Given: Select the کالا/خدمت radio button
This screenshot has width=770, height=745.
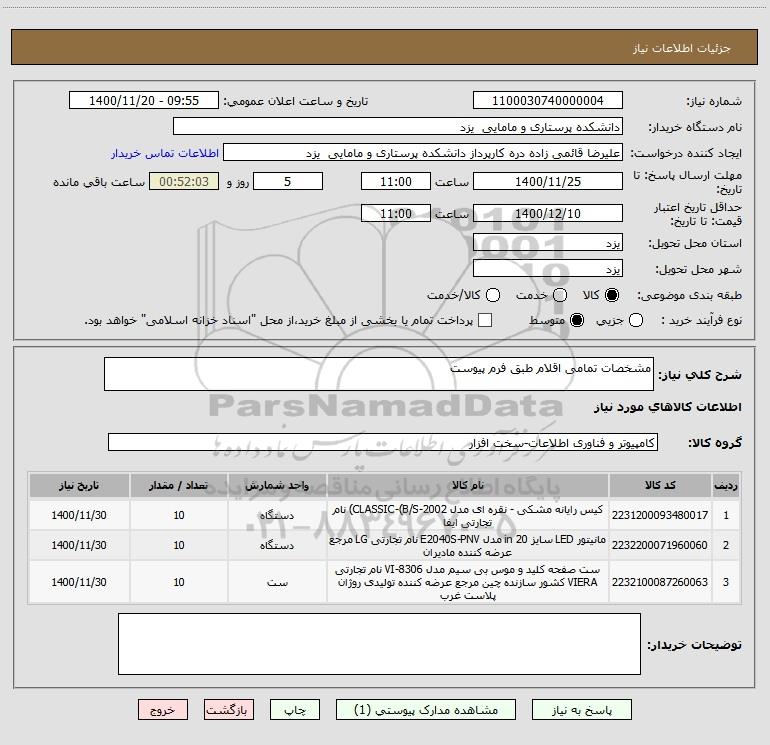Looking at the screenshot, I should (493, 295).
